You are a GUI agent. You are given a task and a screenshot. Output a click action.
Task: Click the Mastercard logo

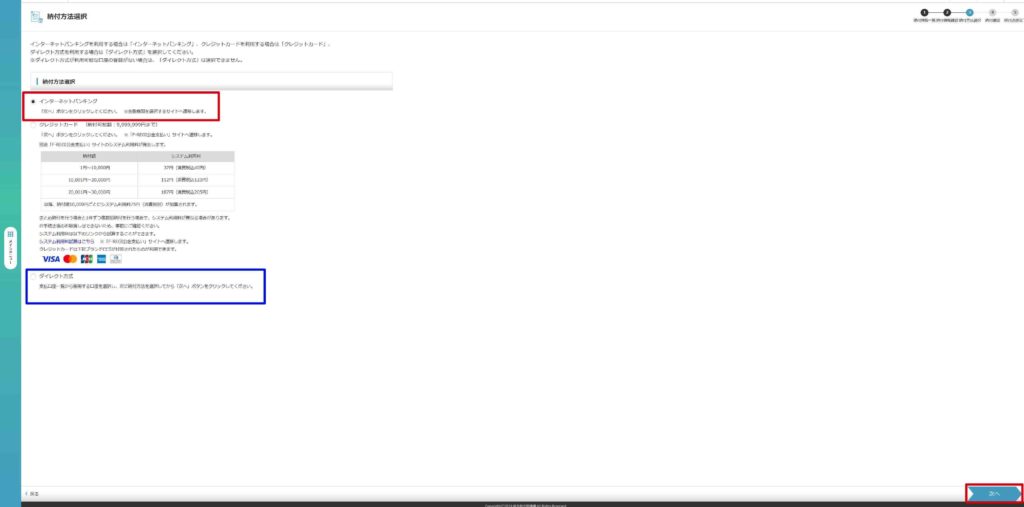(70, 259)
